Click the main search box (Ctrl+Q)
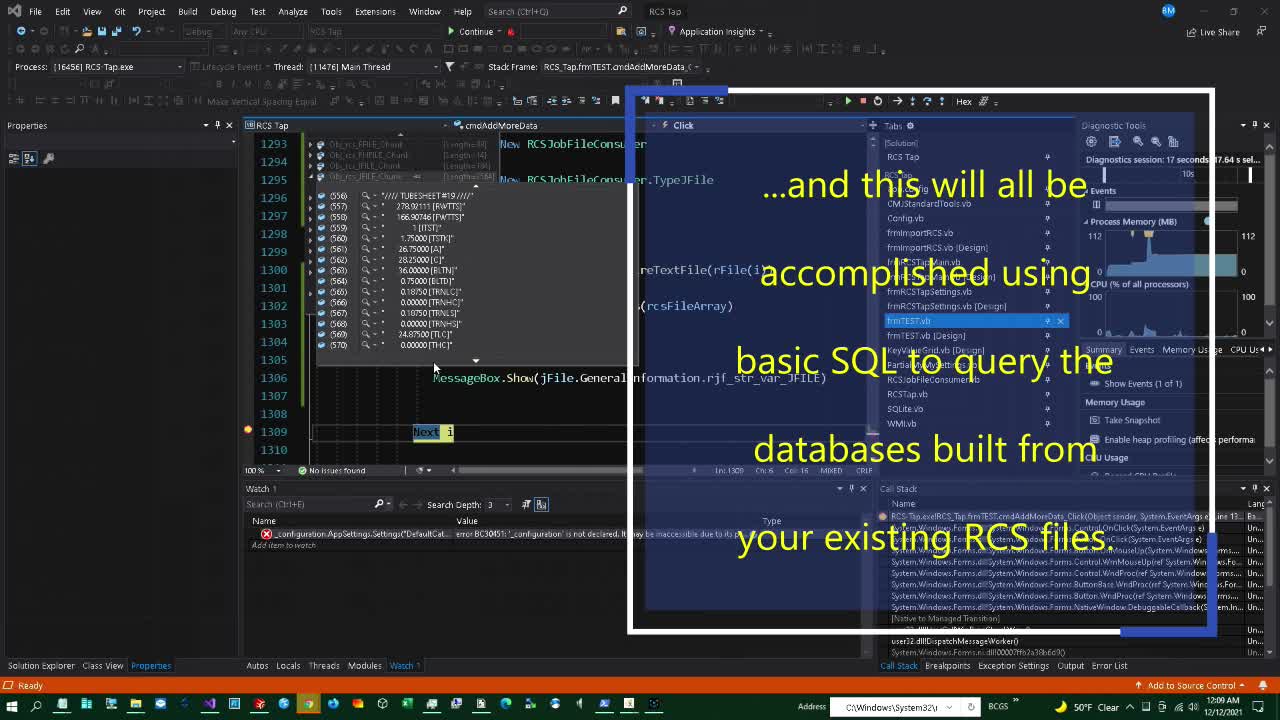This screenshot has width=1280, height=720. tap(557, 11)
